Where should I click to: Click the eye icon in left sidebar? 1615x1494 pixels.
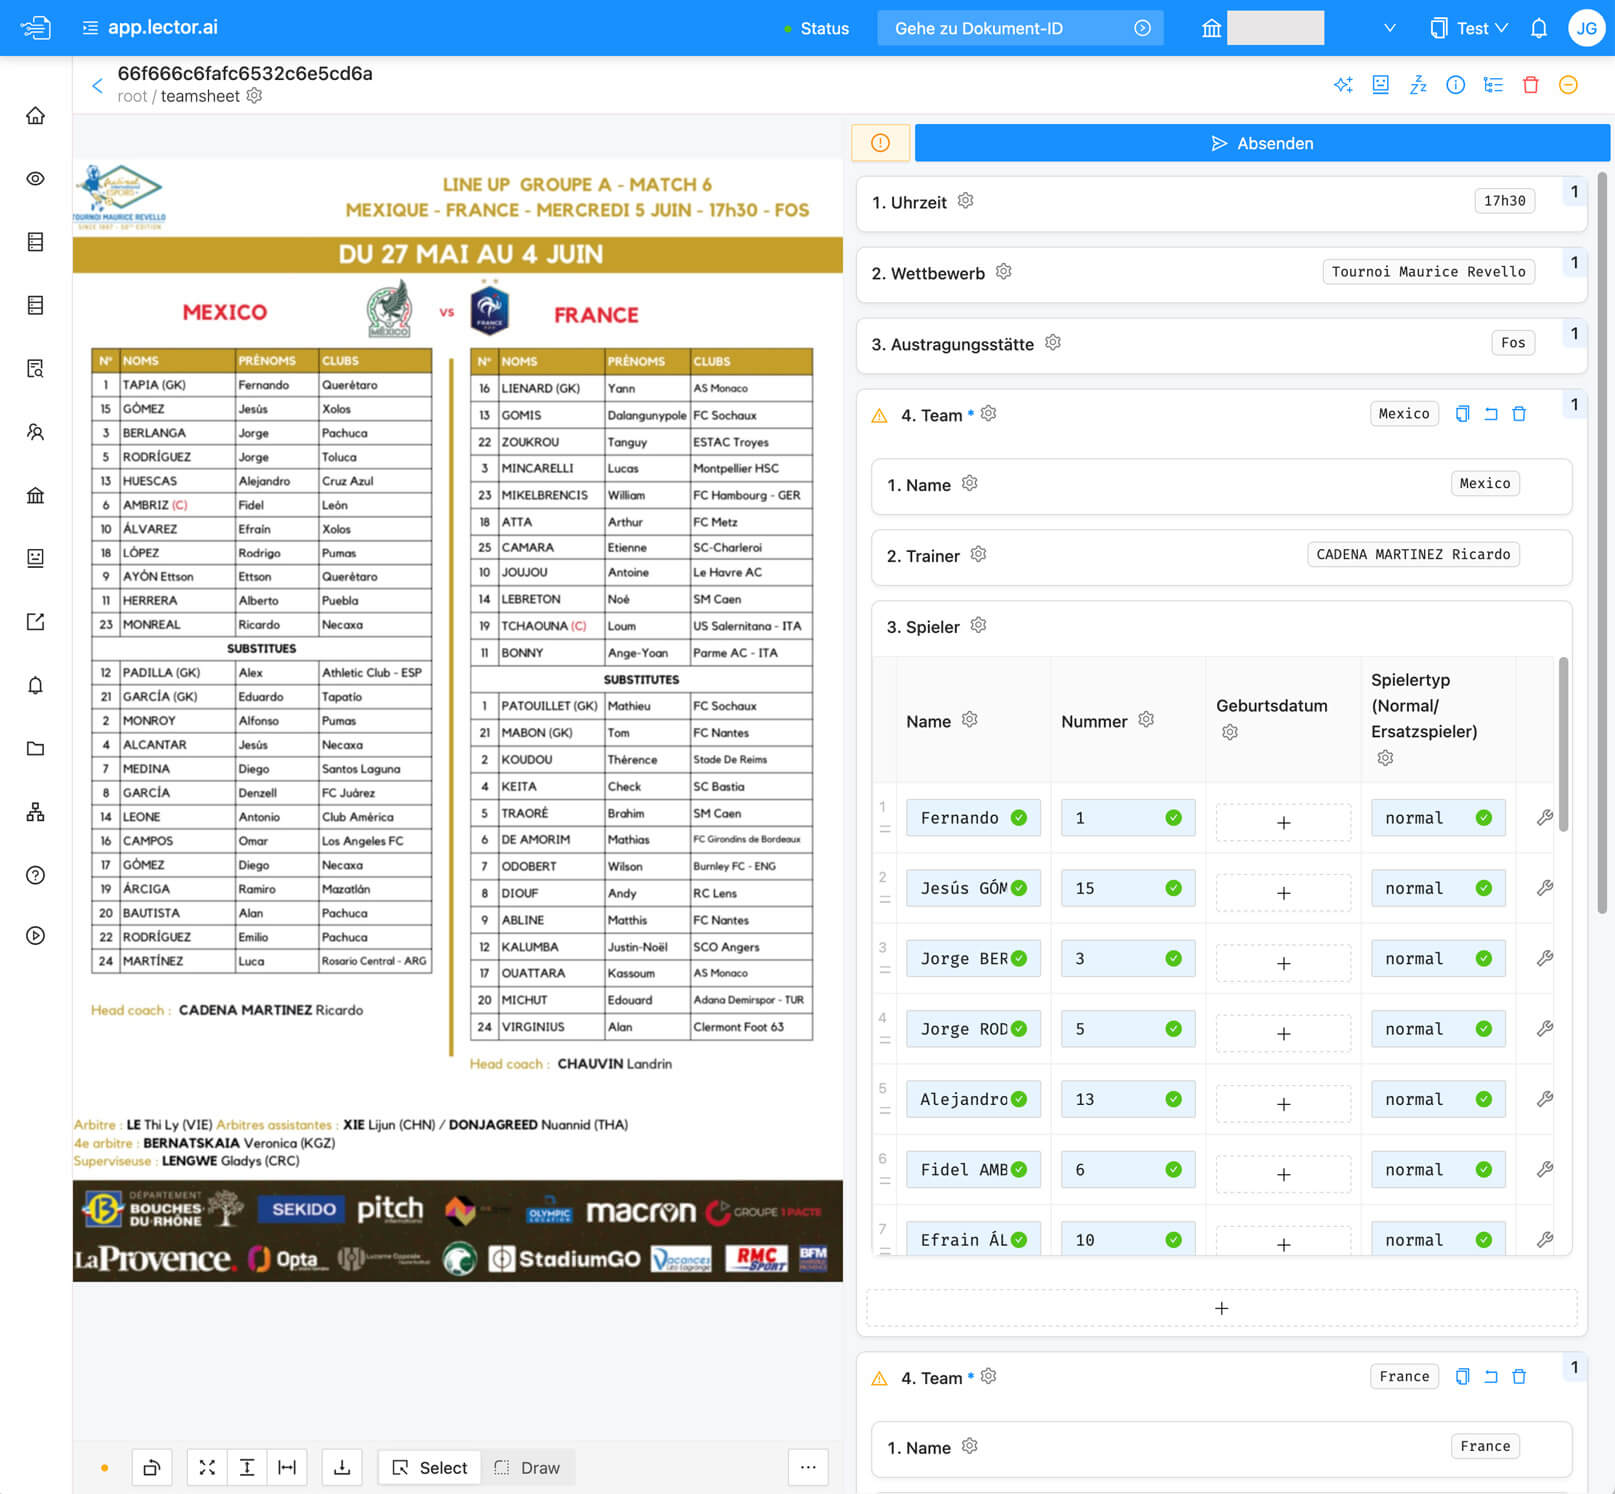point(36,179)
